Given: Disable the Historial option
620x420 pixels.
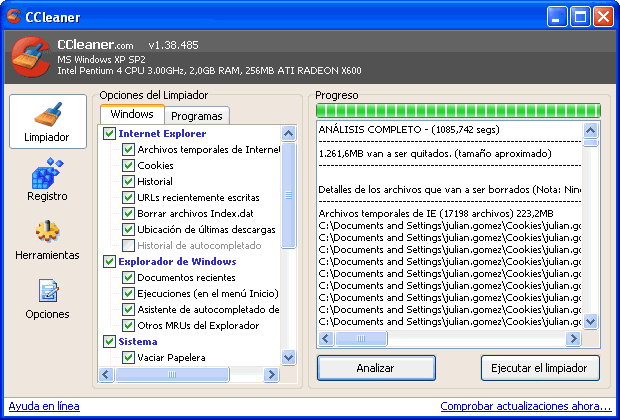Looking at the screenshot, I should click(x=128, y=181).
